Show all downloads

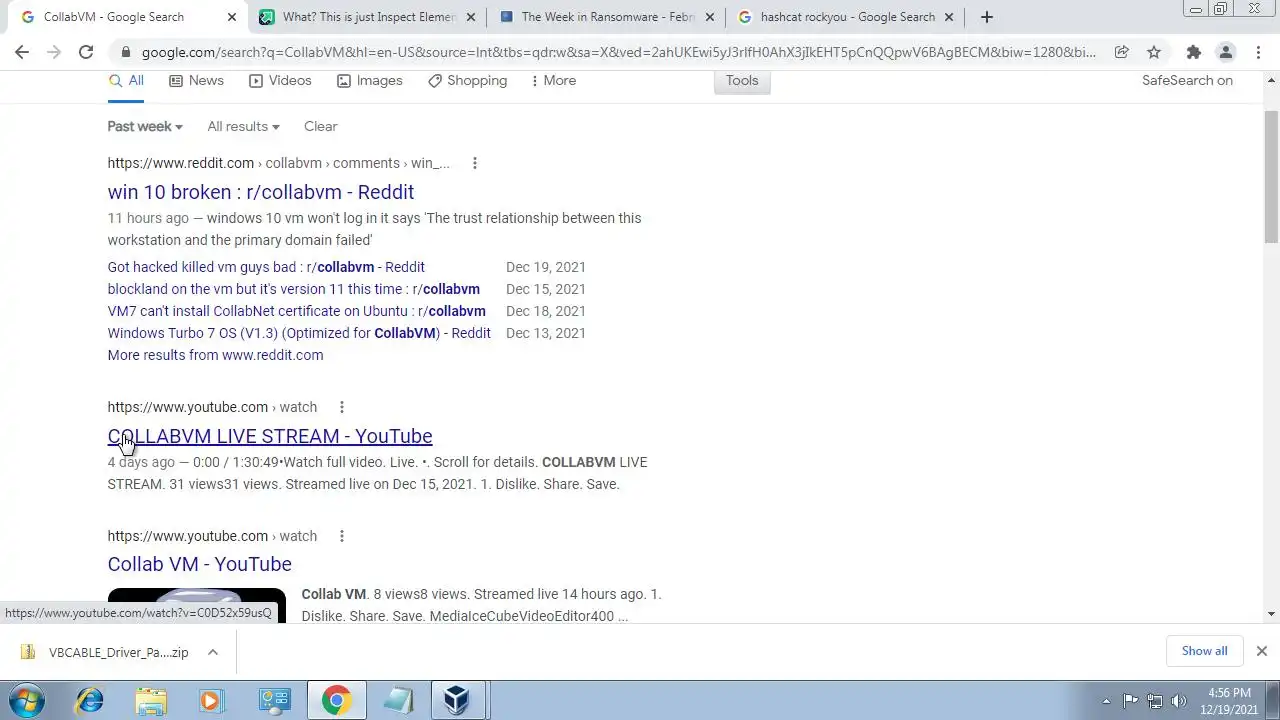[1204, 651]
